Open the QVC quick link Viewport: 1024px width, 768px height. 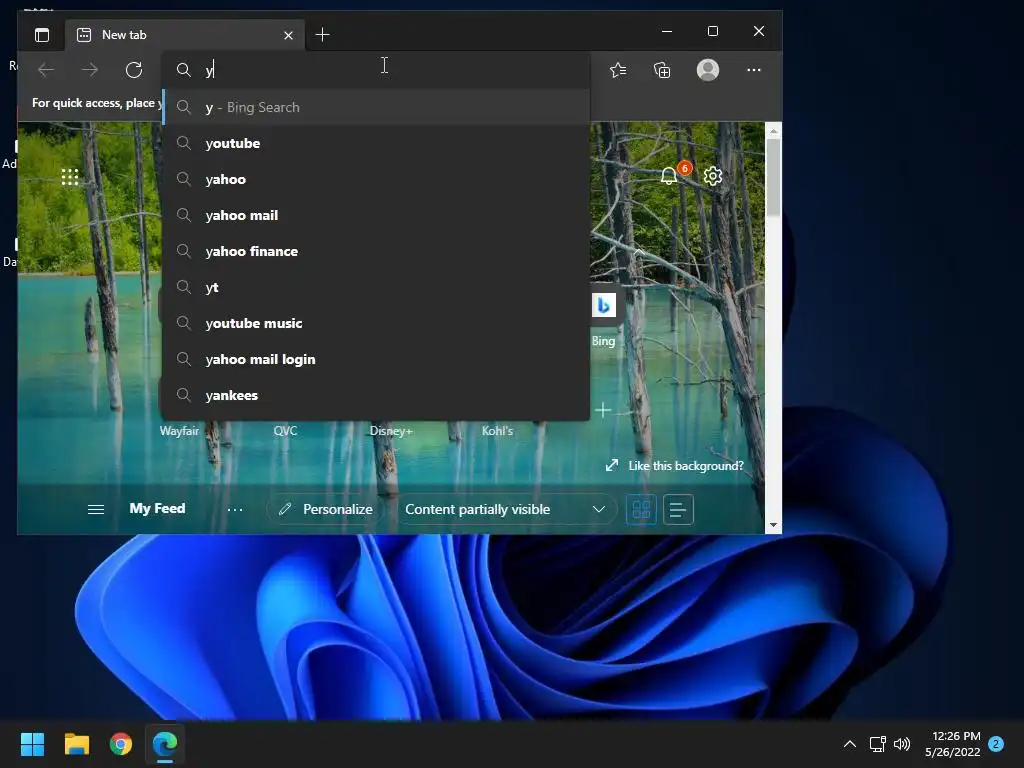(x=285, y=430)
